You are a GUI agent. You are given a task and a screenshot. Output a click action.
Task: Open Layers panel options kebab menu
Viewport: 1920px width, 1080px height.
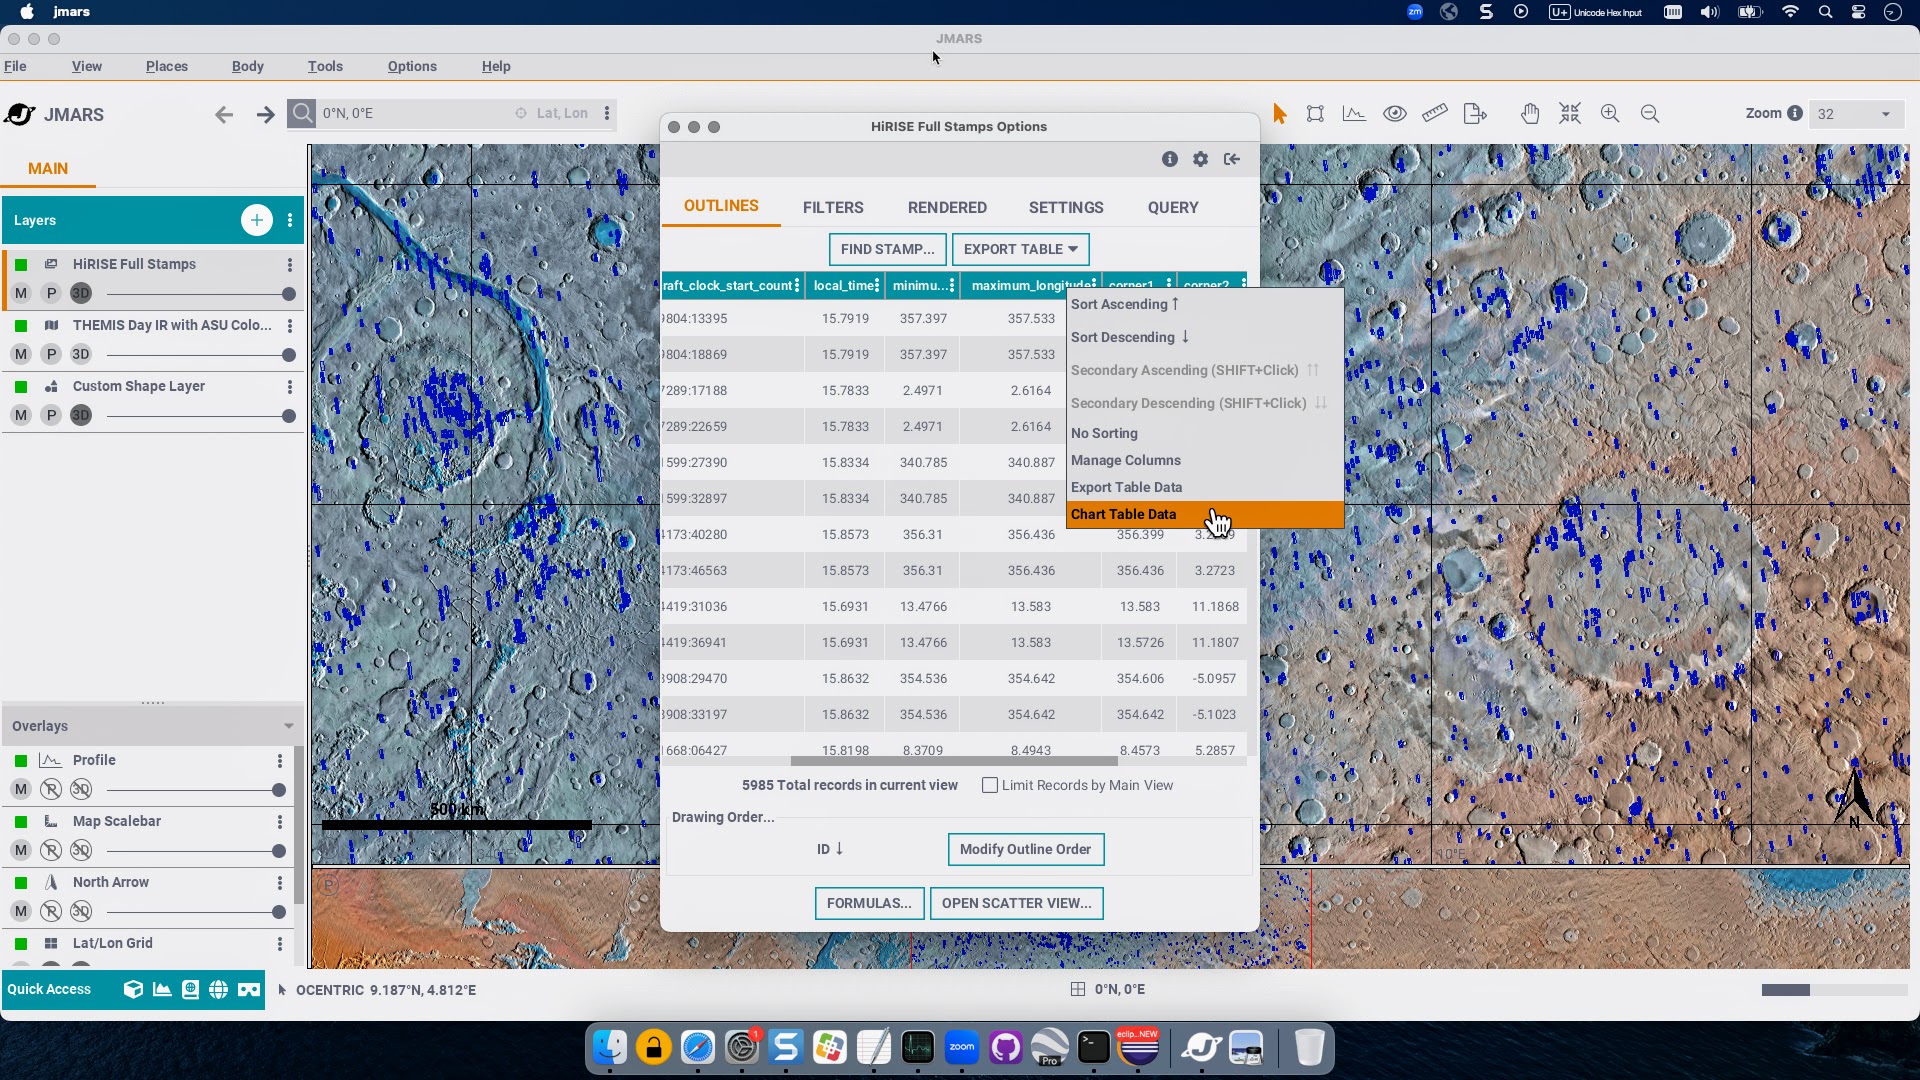pos(290,220)
